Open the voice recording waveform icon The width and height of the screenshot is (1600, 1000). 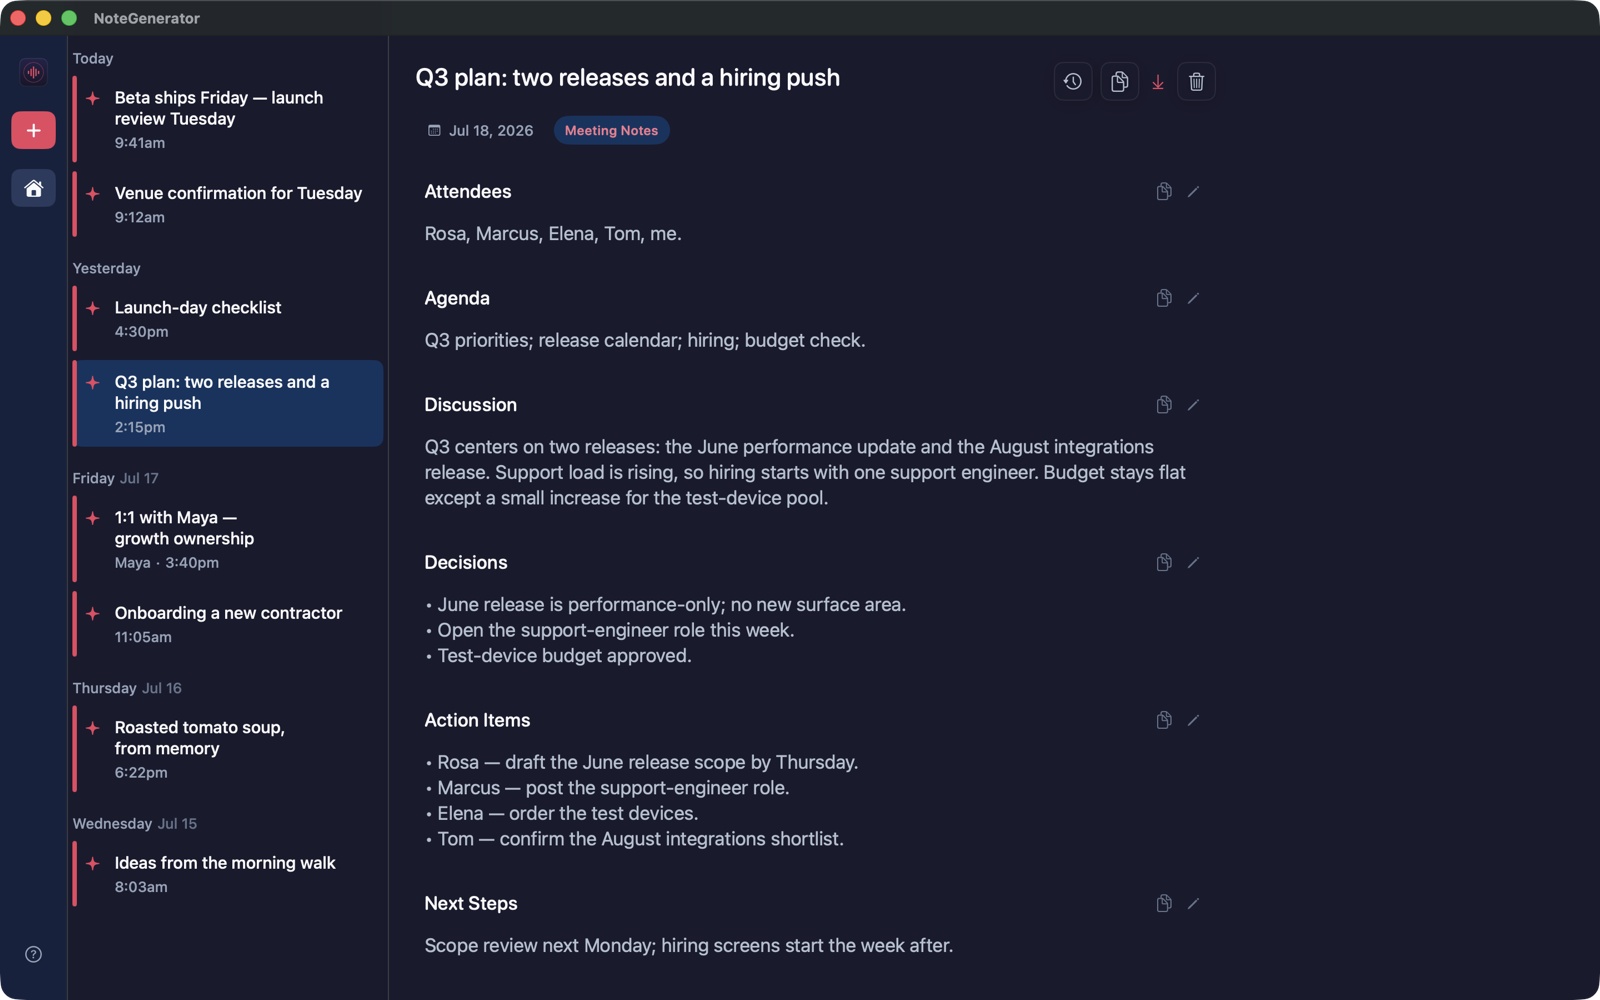tap(33, 72)
